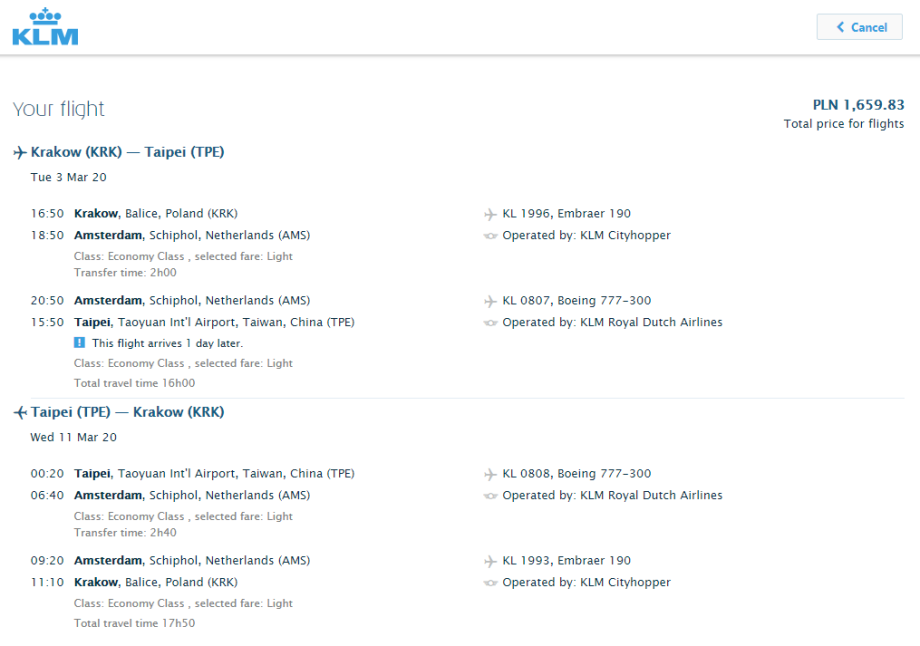The height and width of the screenshot is (646, 920).
Task: Click plane icon beside Taipei — Krakow heading
Action: coord(19,413)
